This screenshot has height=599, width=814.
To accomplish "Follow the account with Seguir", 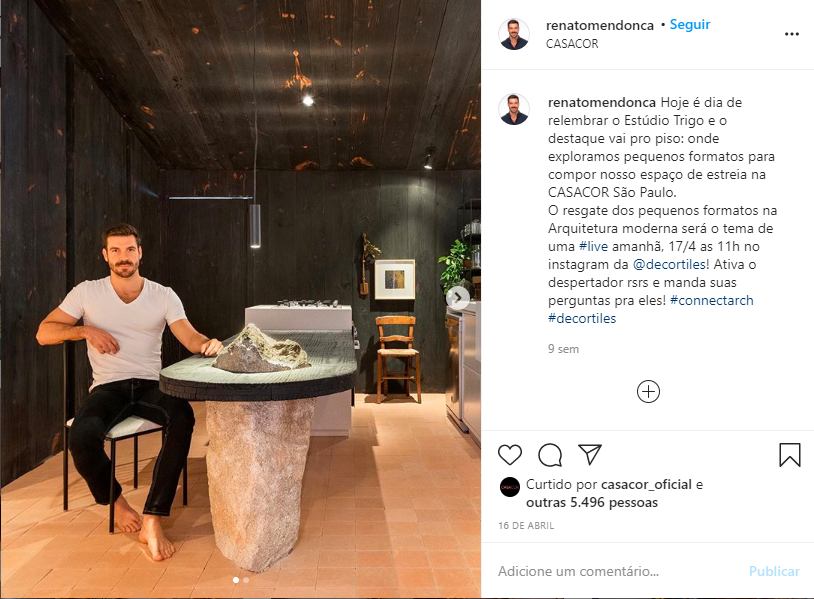I will point(690,24).
